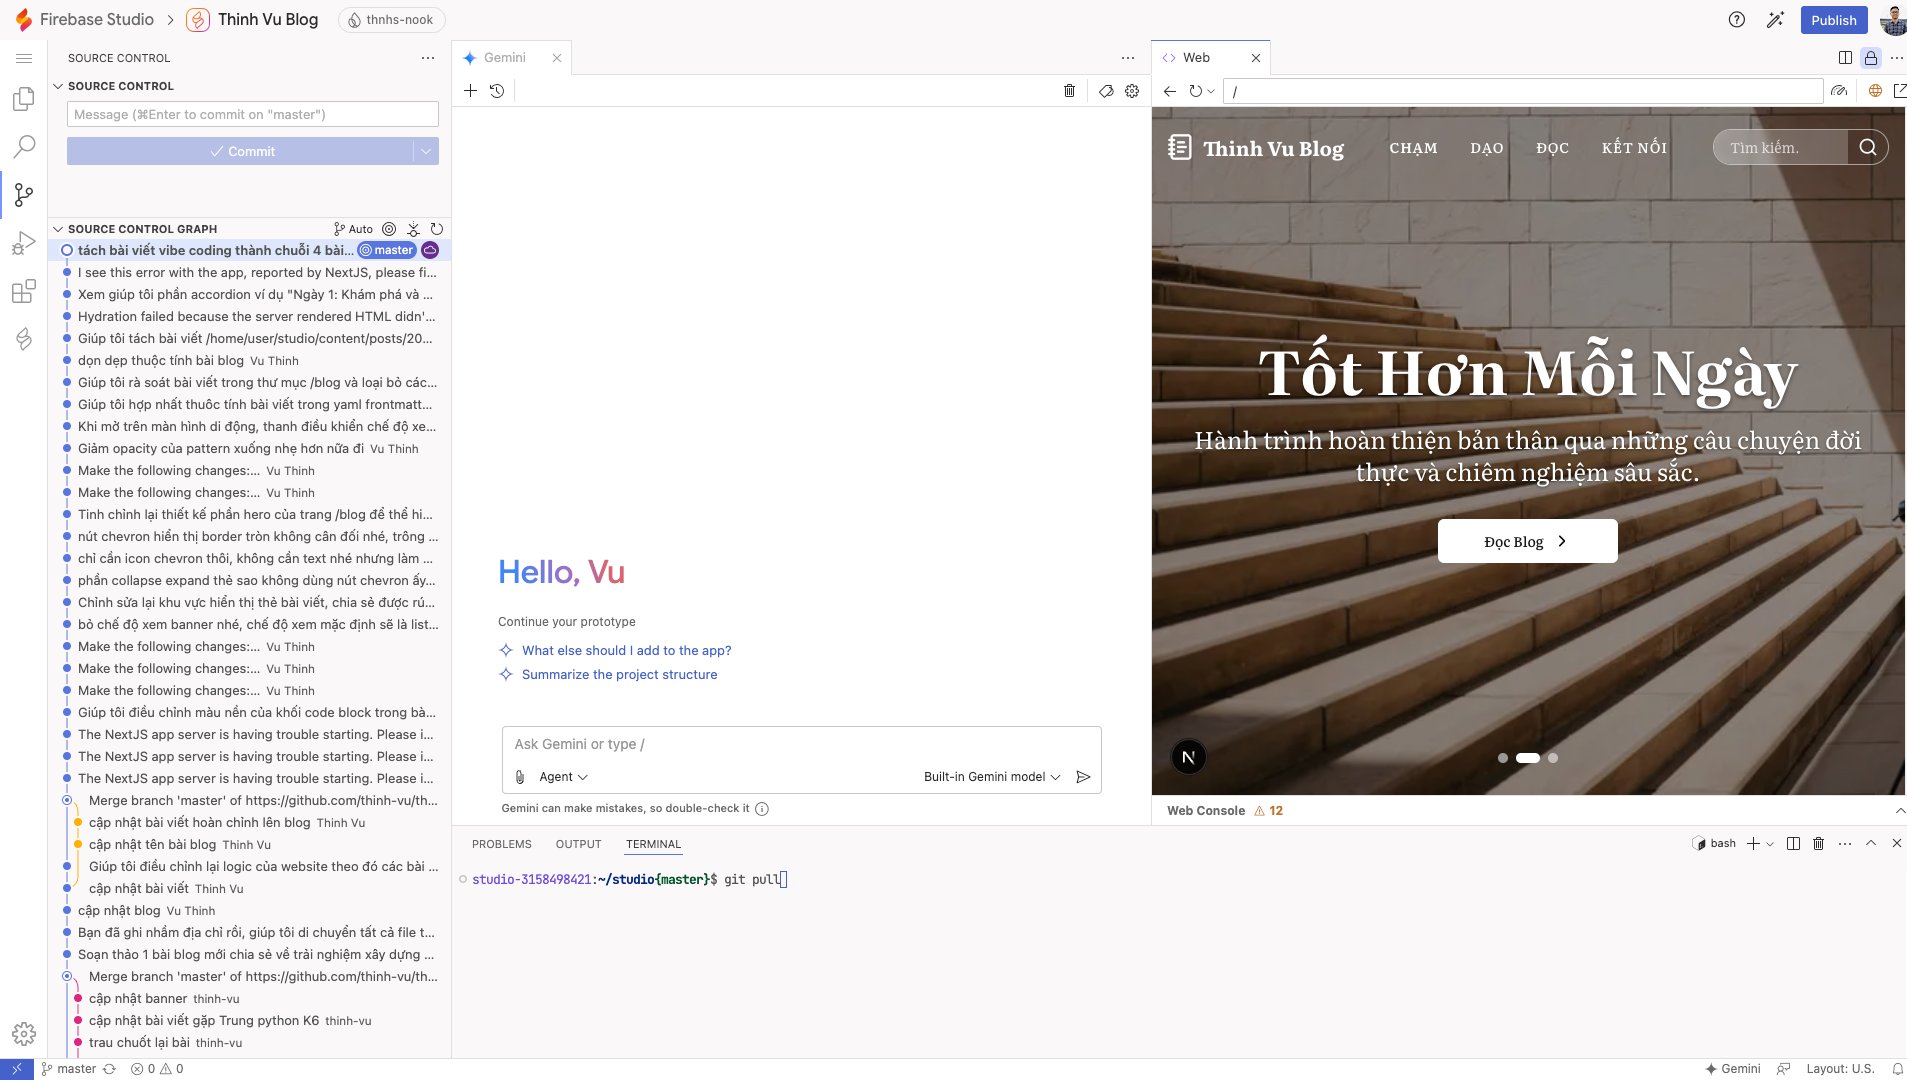Kill terminal using the trash icon
Image resolution: width=1907 pixels, height=1080 pixels.
1818,843
